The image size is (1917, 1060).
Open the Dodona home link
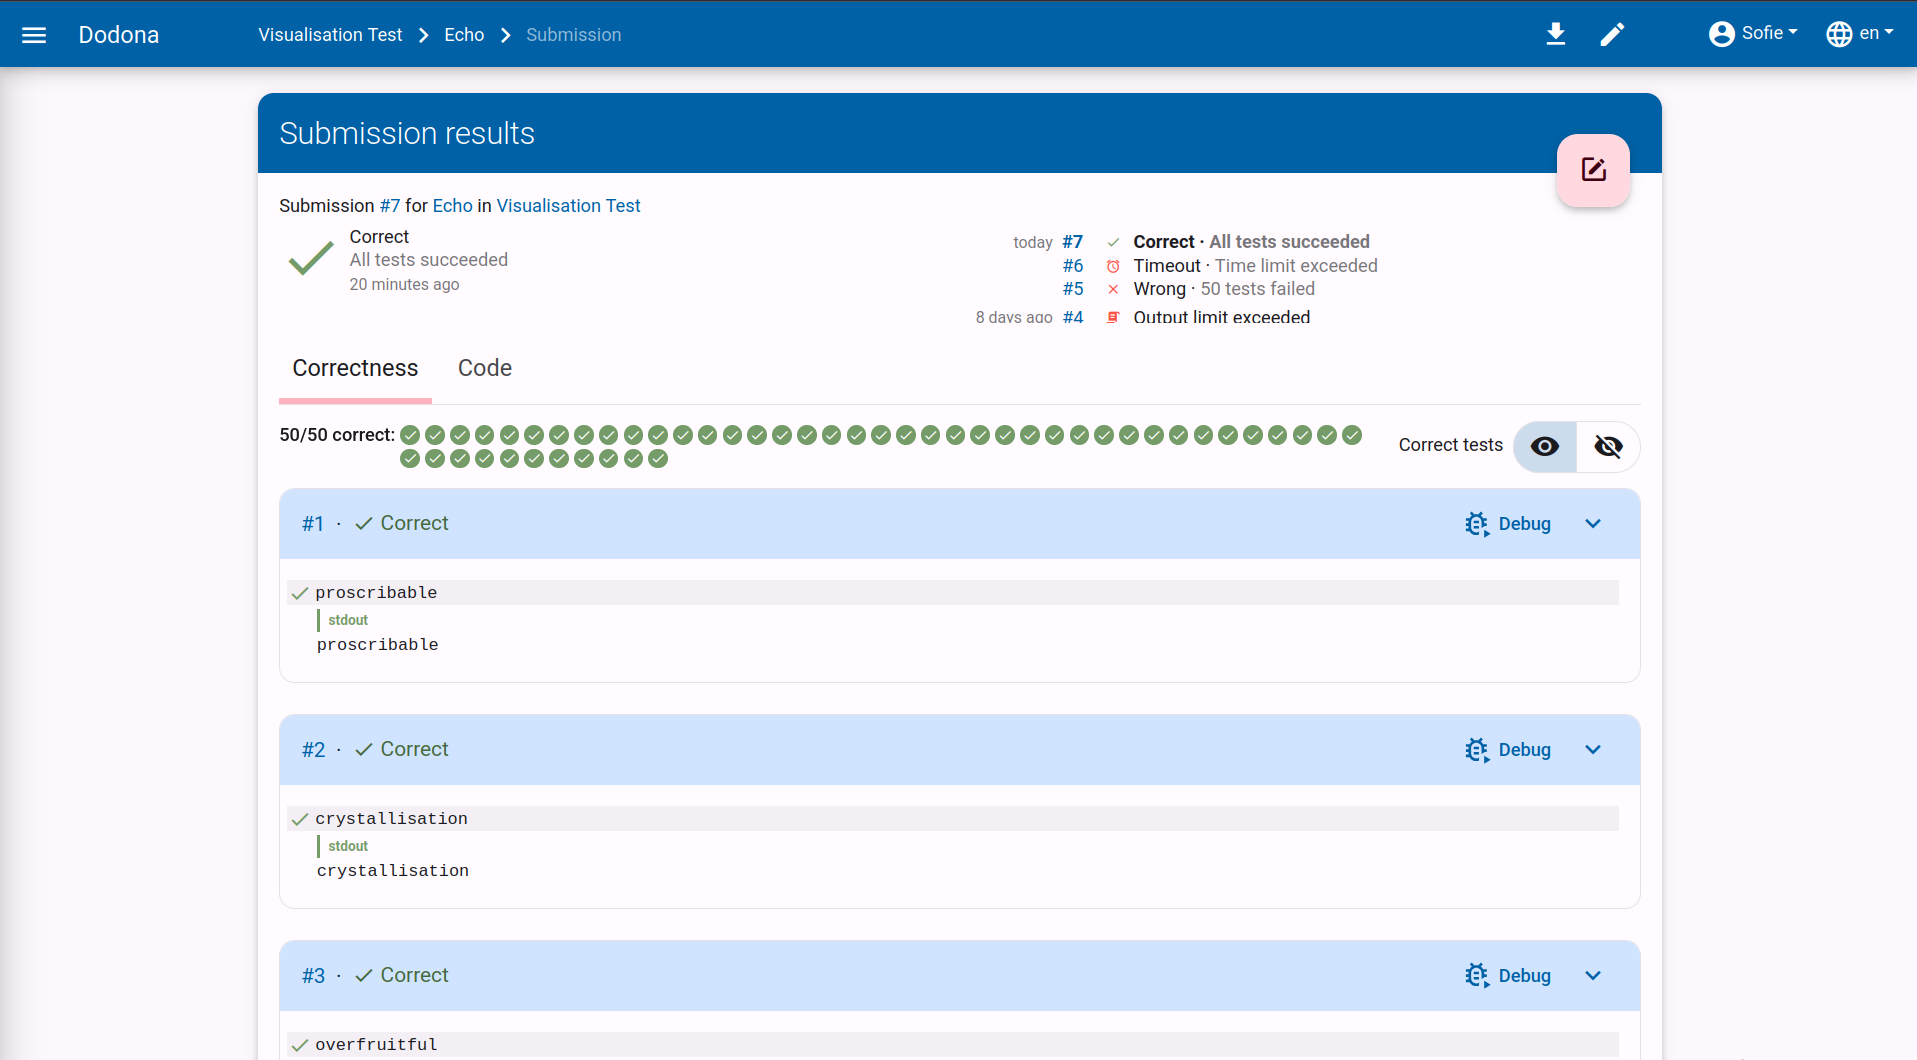119,35
